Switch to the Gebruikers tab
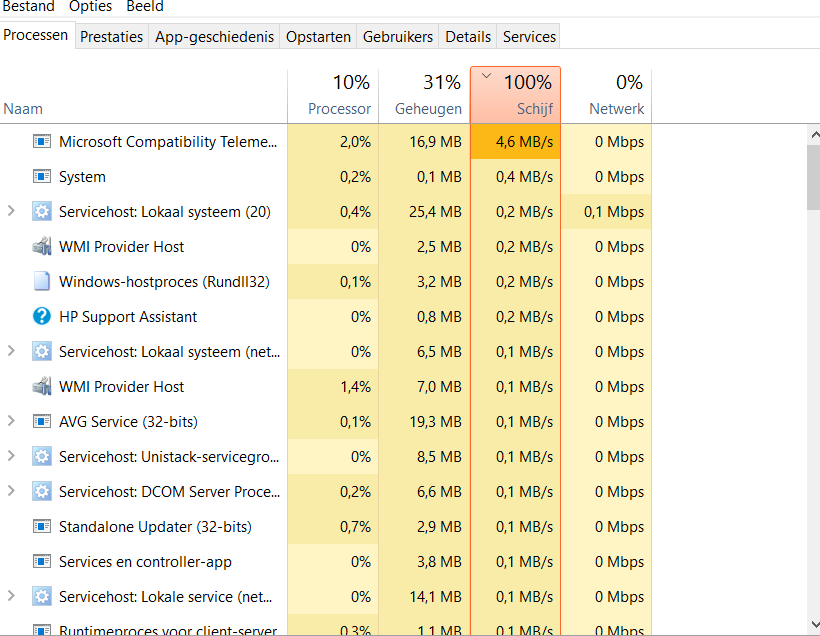The height and width of the screenshot is (636, 820). coord(397,37)
